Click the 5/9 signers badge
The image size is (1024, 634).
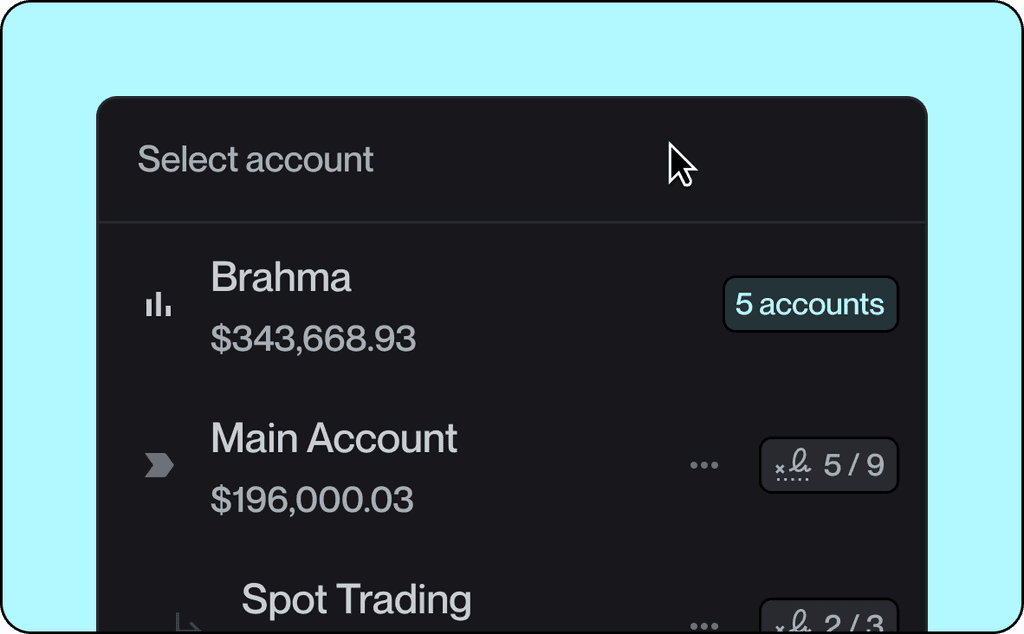click(x=829, y=464)
